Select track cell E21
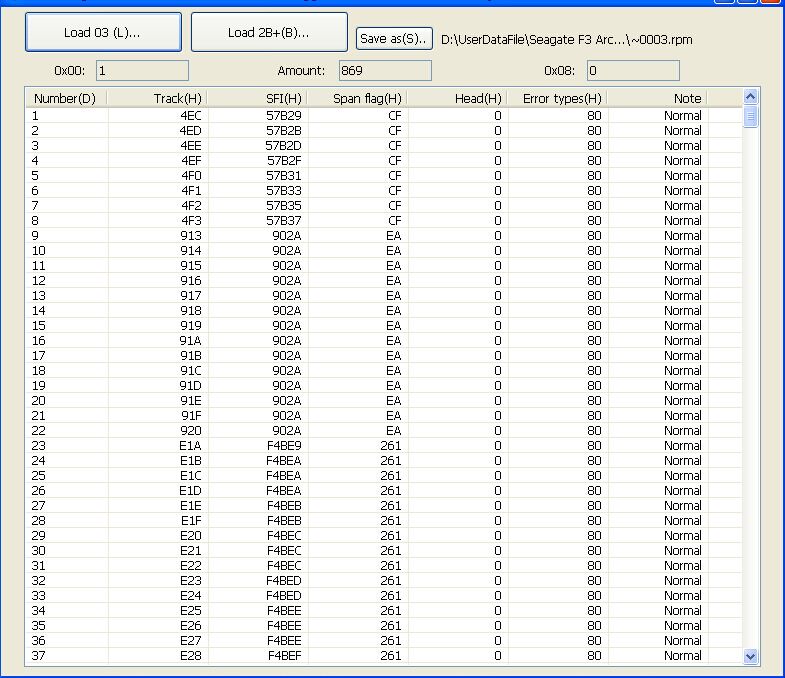Image resolution: width=785 pixels, height=678 pixels. pos(191,551)
